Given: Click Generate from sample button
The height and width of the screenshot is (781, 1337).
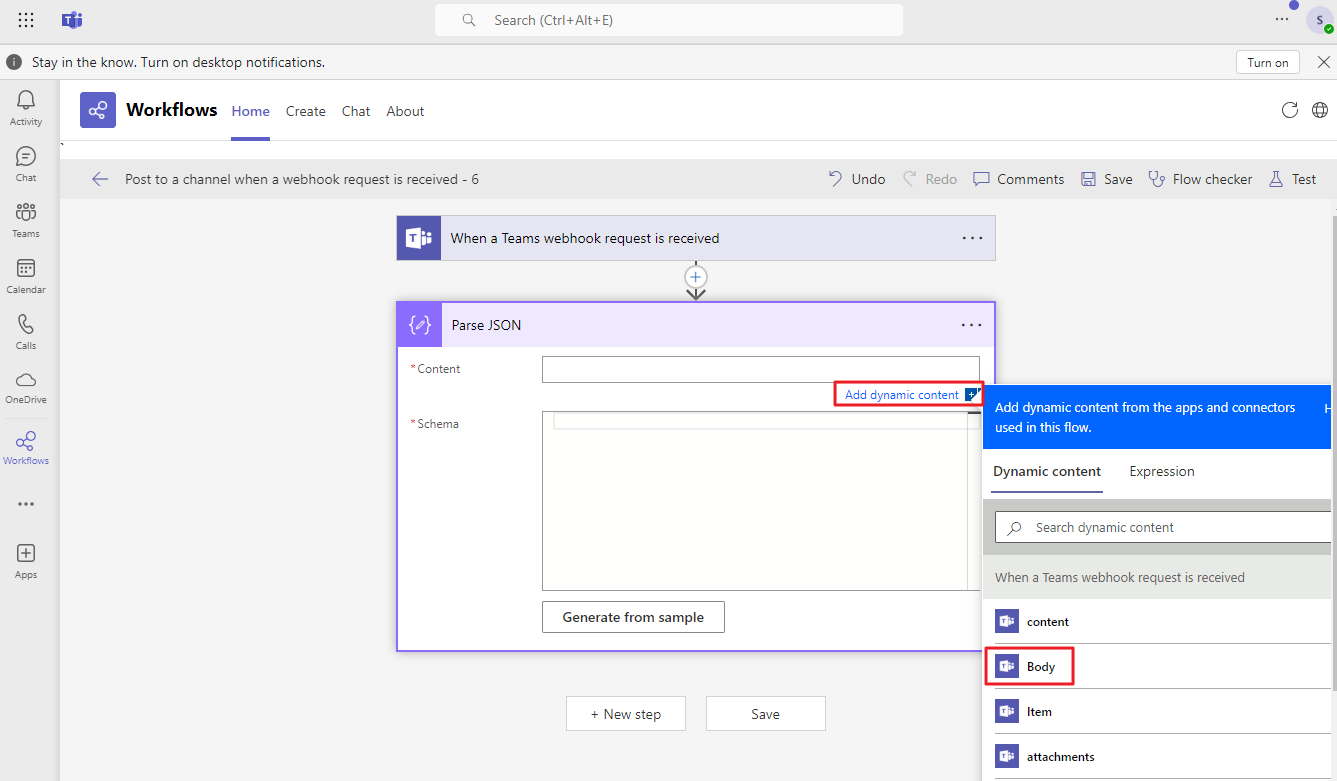Looking at the screenshot, I should click(x=633, y=617).
